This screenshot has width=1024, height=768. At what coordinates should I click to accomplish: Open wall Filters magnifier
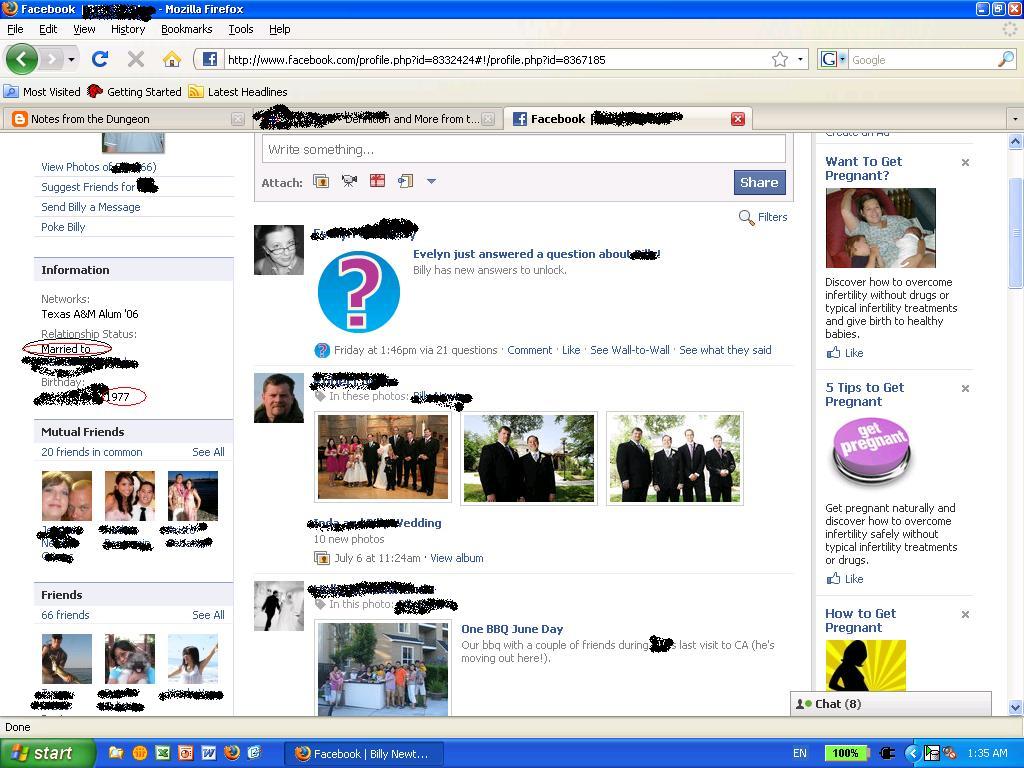pos(746,217)
